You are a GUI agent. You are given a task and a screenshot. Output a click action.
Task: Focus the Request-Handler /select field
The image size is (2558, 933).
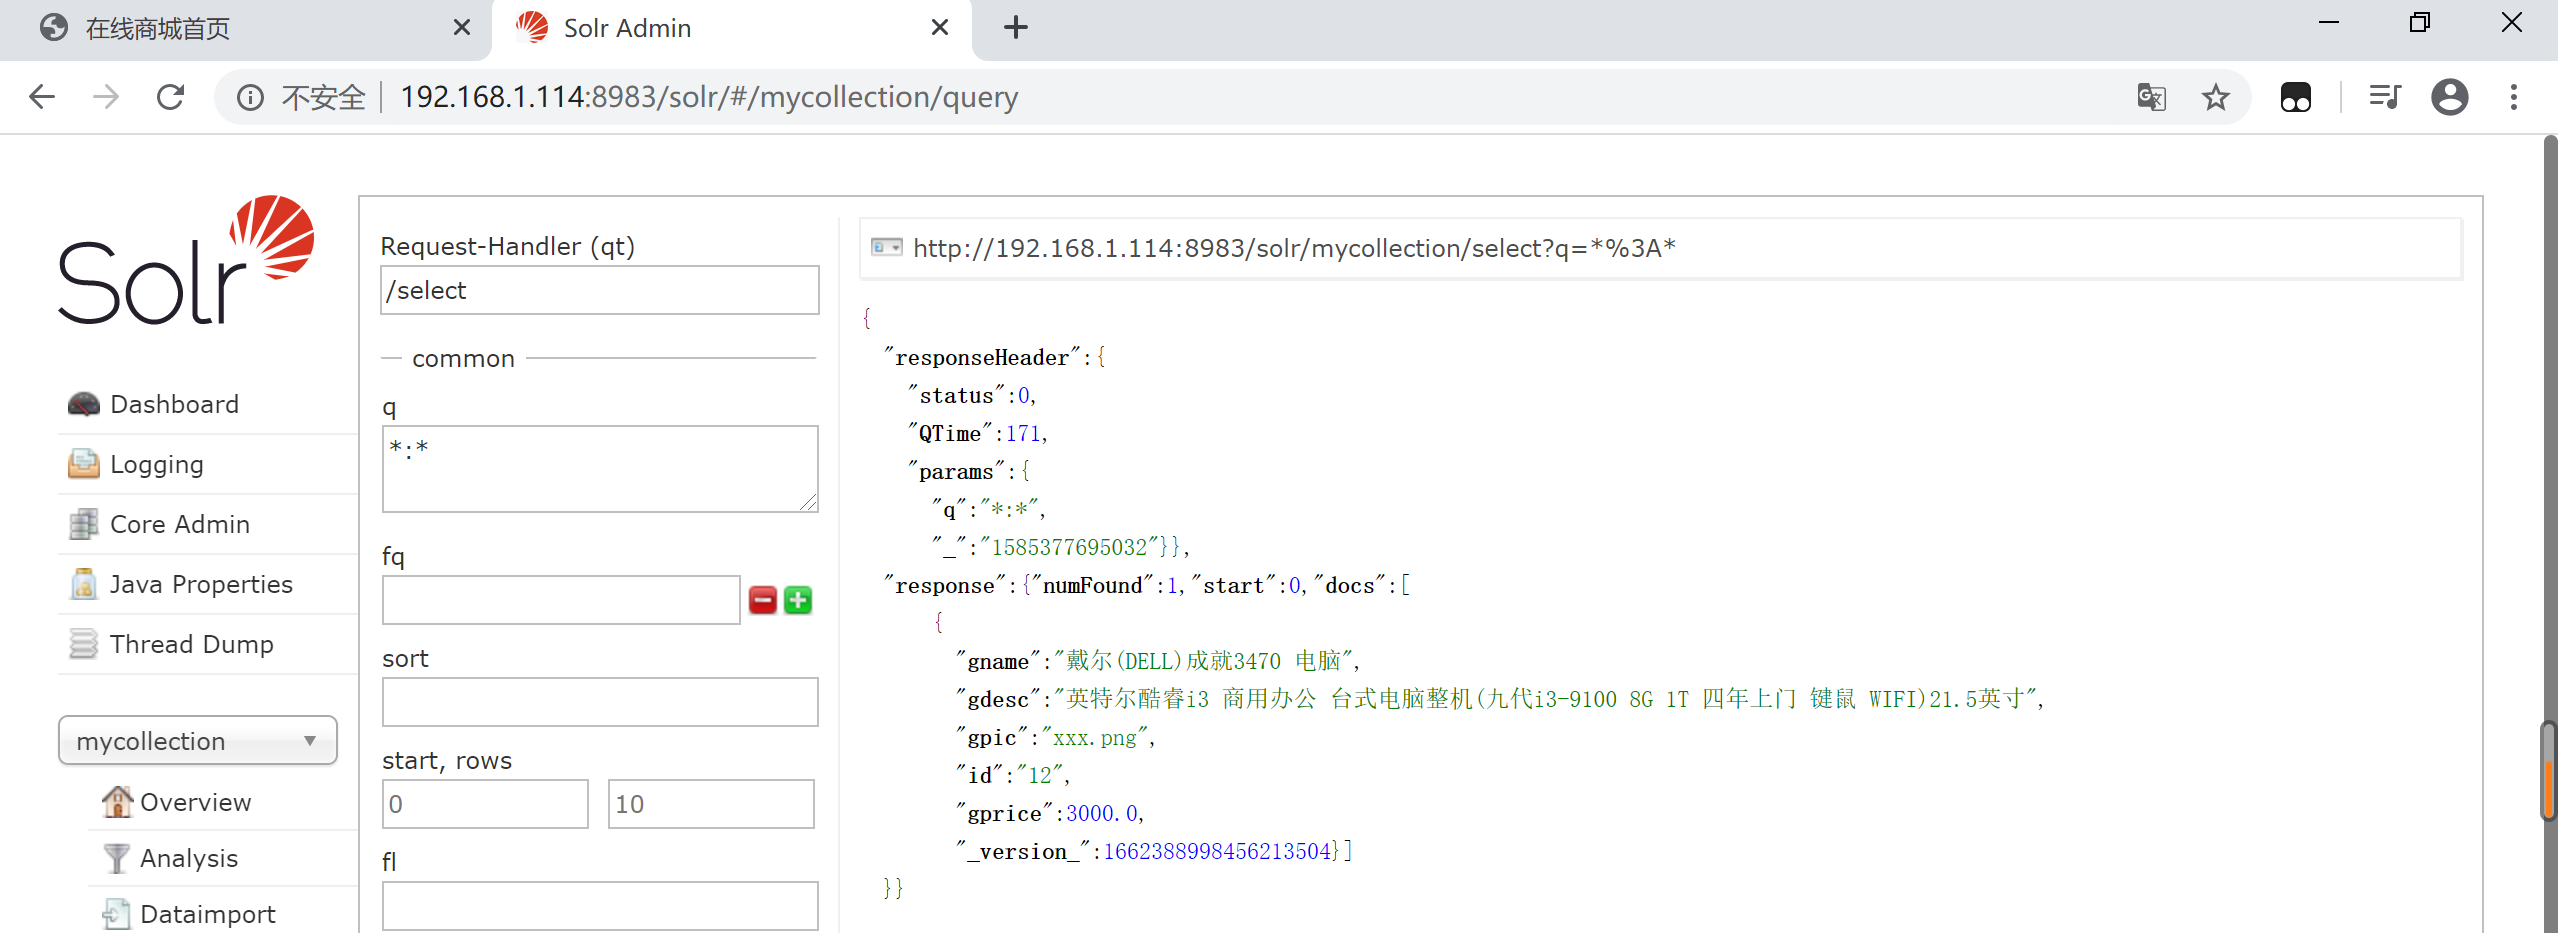point(600,290)
